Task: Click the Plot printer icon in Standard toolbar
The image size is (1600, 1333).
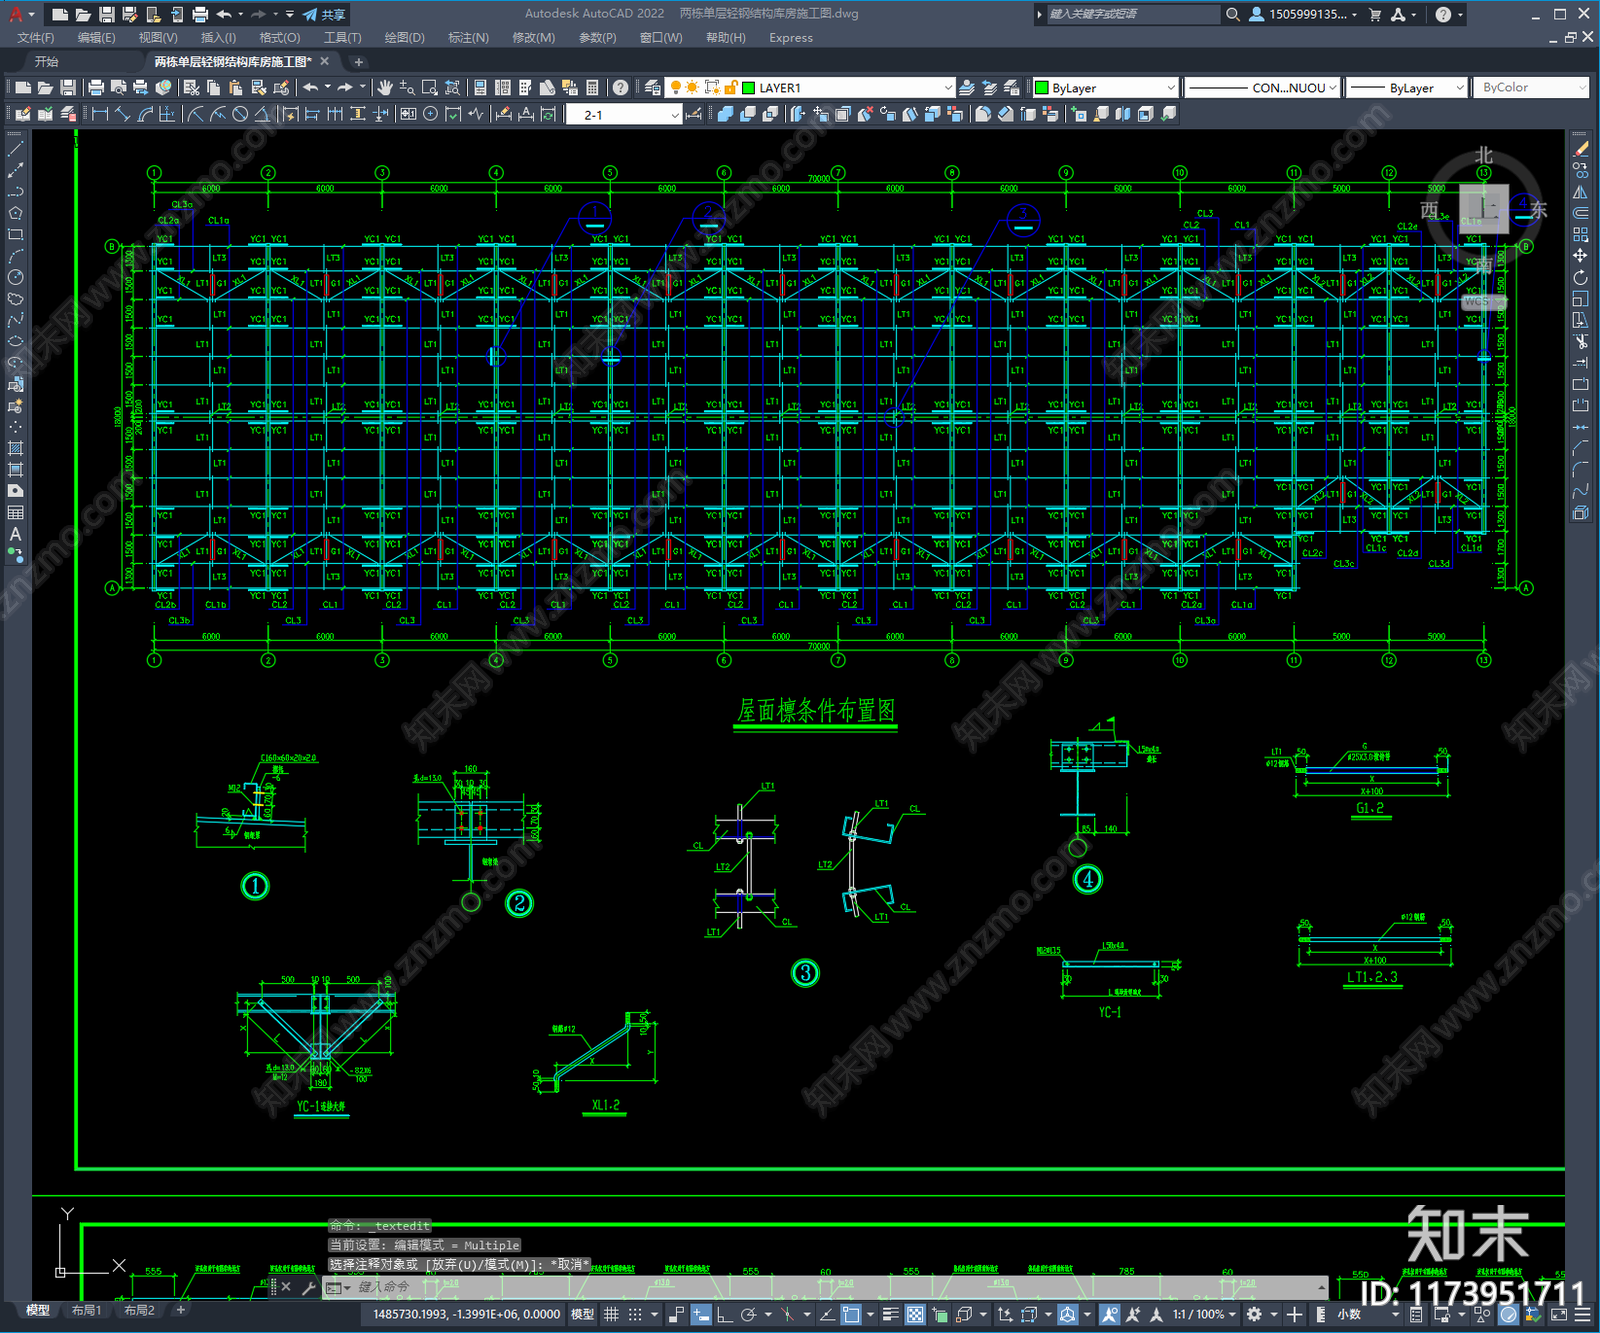Action: click(96, 88)
